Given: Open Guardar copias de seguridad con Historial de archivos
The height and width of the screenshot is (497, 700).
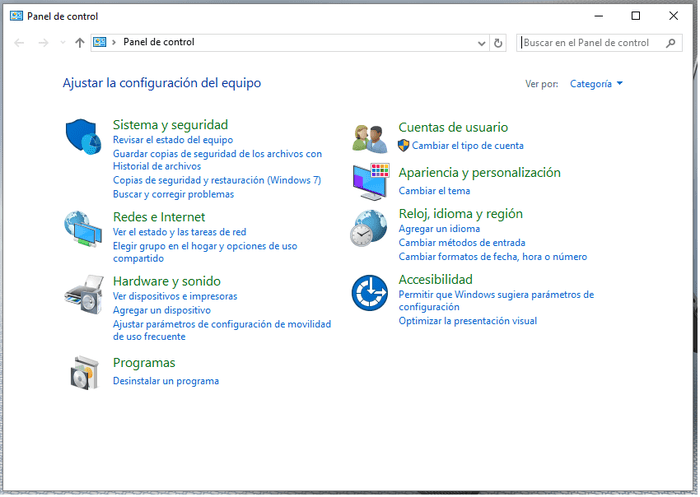Looking at the screenshot, I should (217, 160).
